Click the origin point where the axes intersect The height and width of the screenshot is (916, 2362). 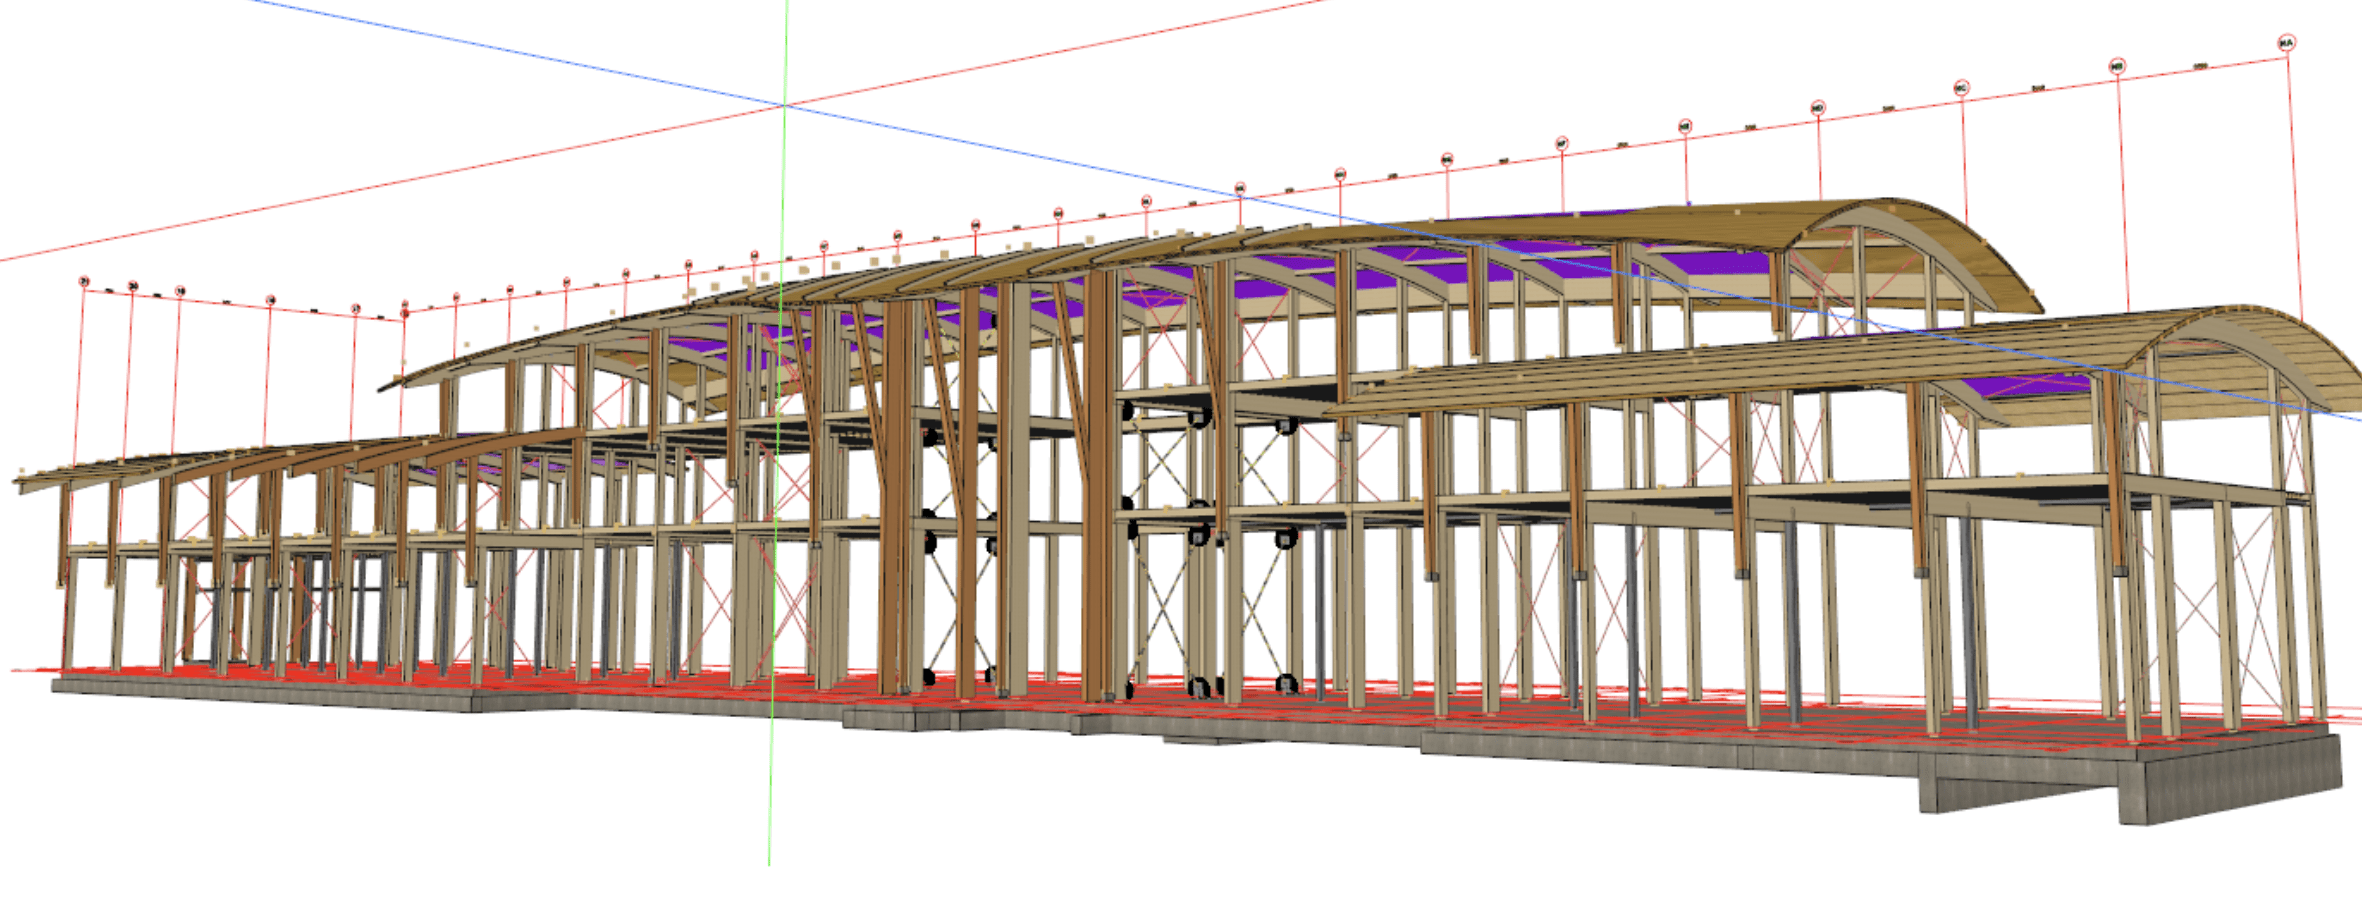point(785,105)
